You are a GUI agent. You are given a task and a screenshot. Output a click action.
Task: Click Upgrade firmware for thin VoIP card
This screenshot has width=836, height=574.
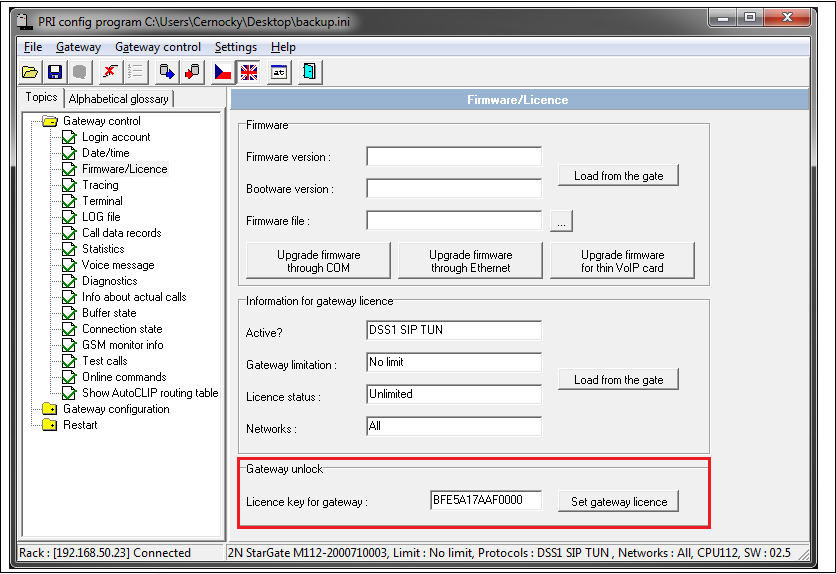[x=622, y=261]
